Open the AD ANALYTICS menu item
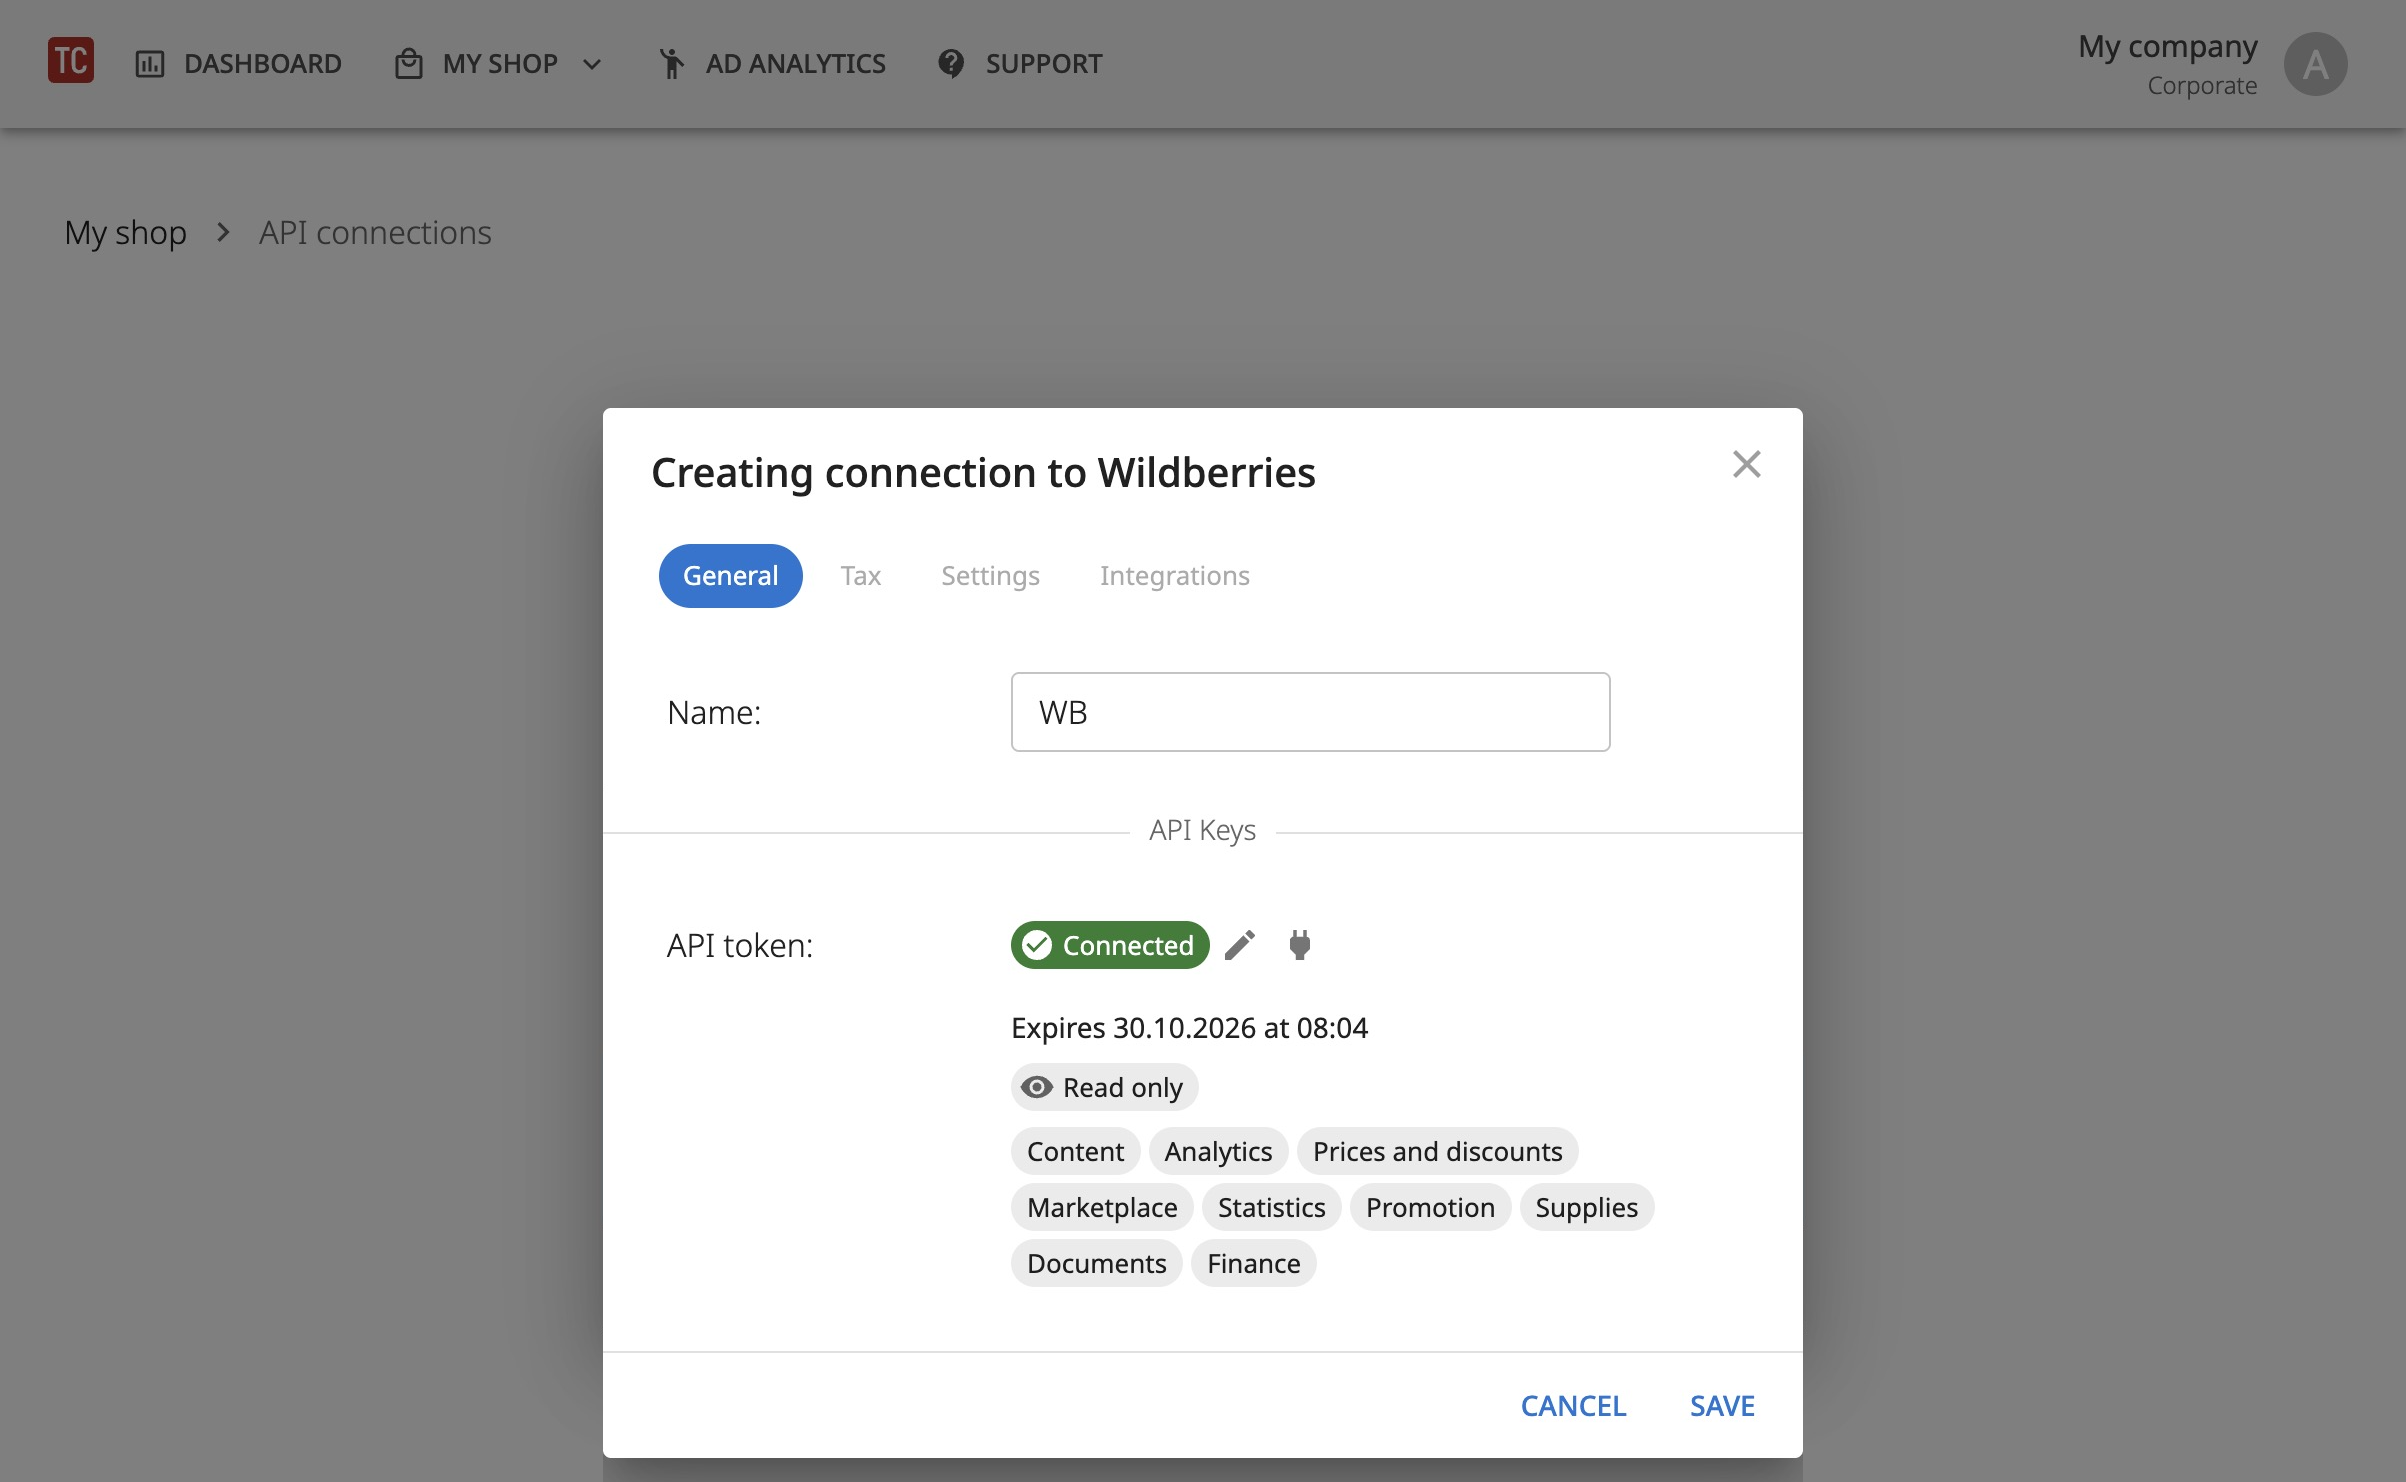Image resolution: width=2406 pixels, height=1482 pixels. 772,64
